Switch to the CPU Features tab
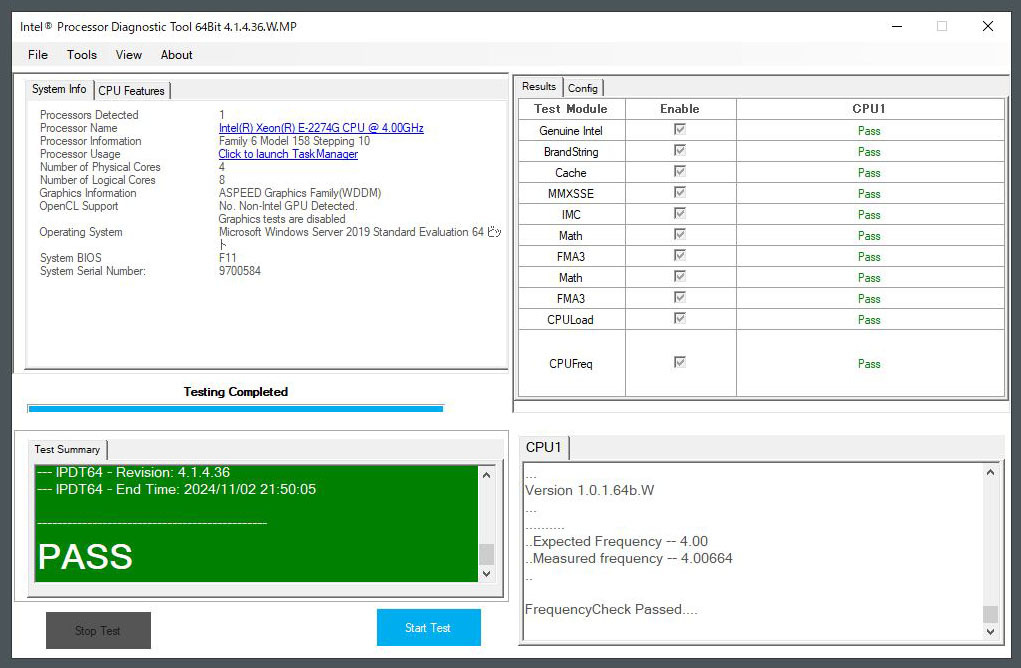Image resolution: width=1021 pixels, height=668 pixels. point(132,90)
